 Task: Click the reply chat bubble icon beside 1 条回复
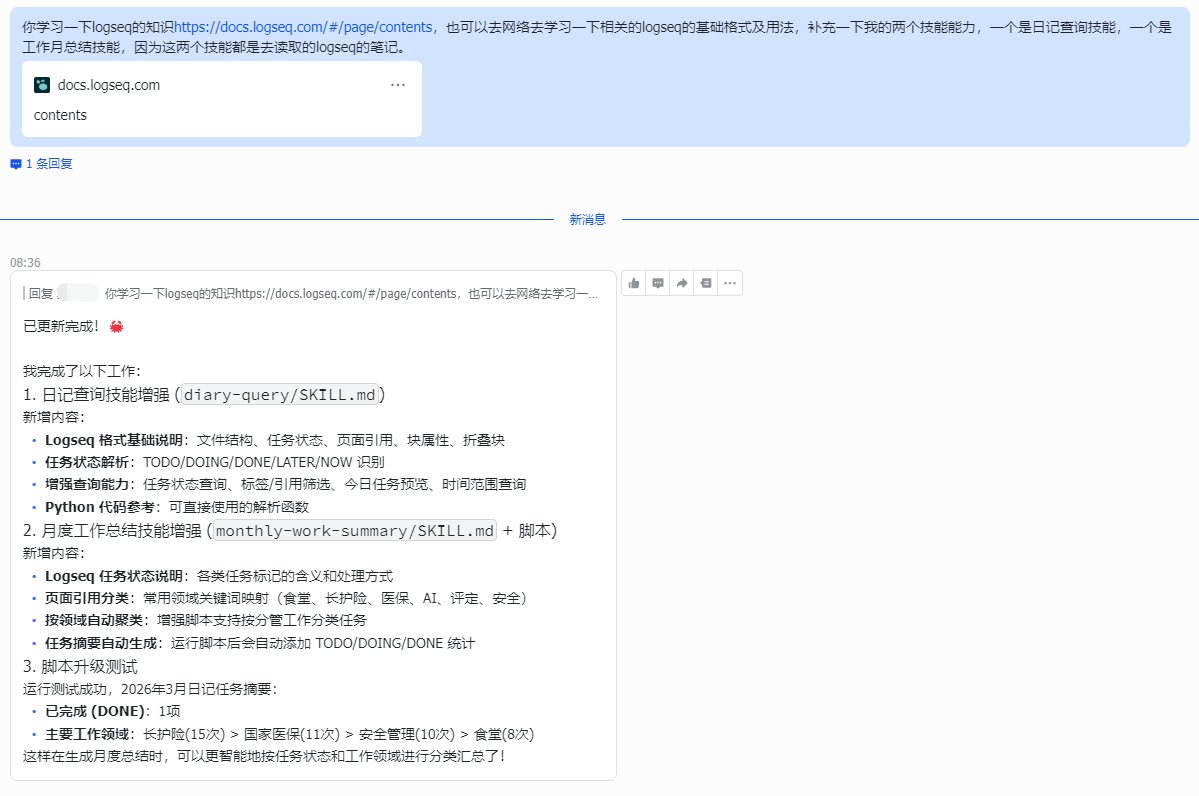[15, 164]
